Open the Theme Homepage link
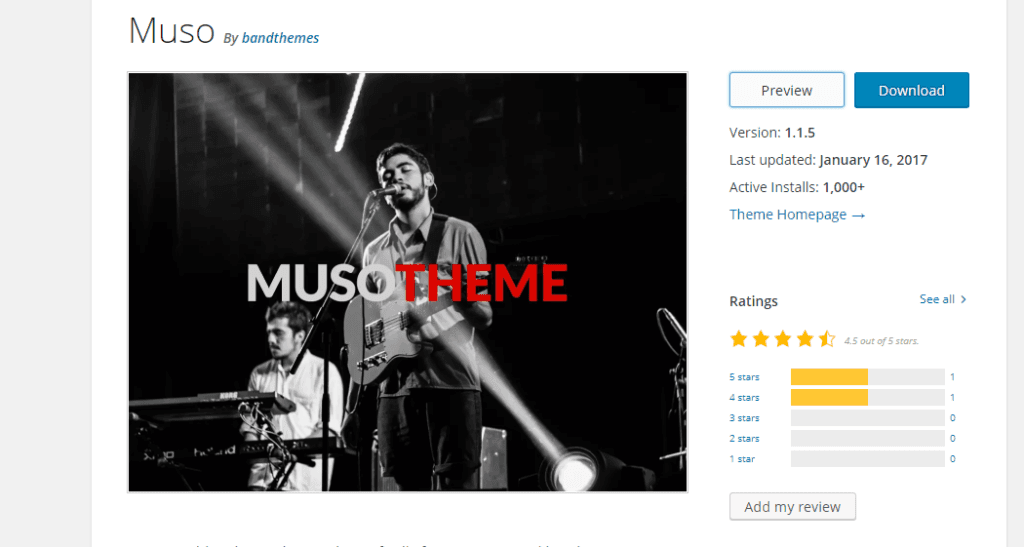Viewport: 1024px width, 547px height. pyautogui.click(x=788, y=214)
